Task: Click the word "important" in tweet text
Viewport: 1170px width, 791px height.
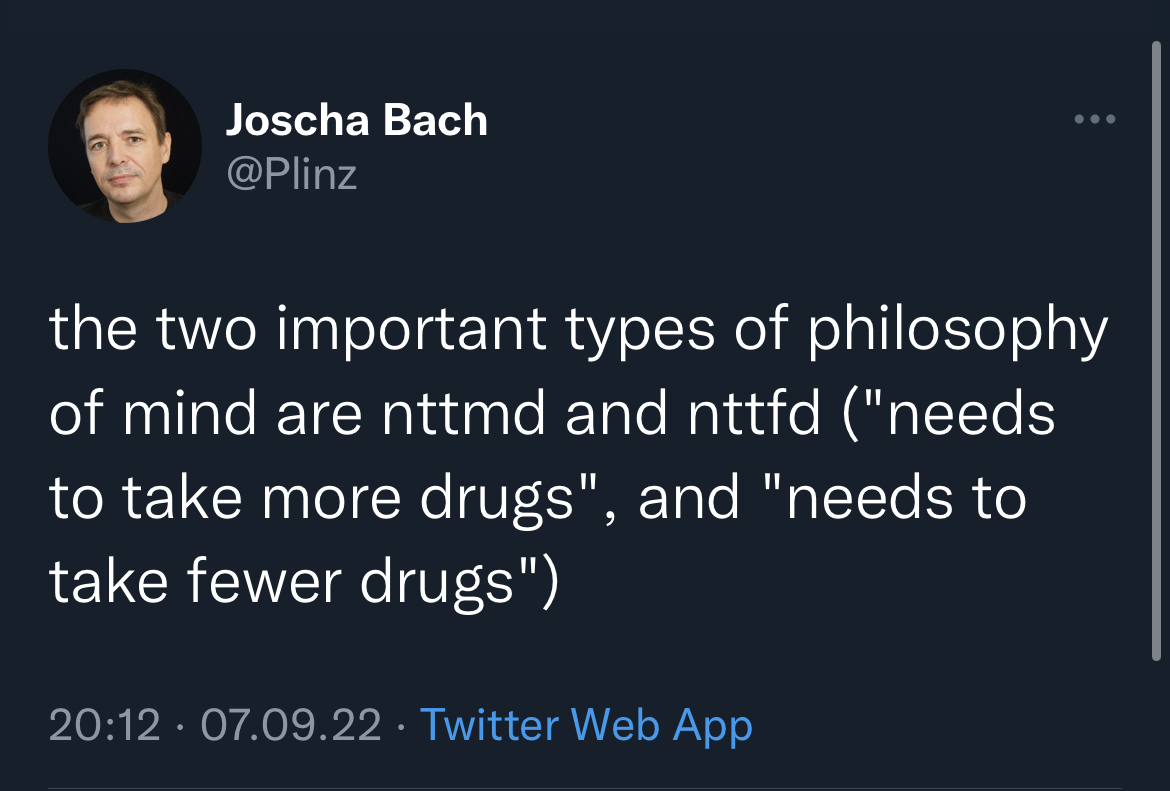Action: click(x=412, y=331)
